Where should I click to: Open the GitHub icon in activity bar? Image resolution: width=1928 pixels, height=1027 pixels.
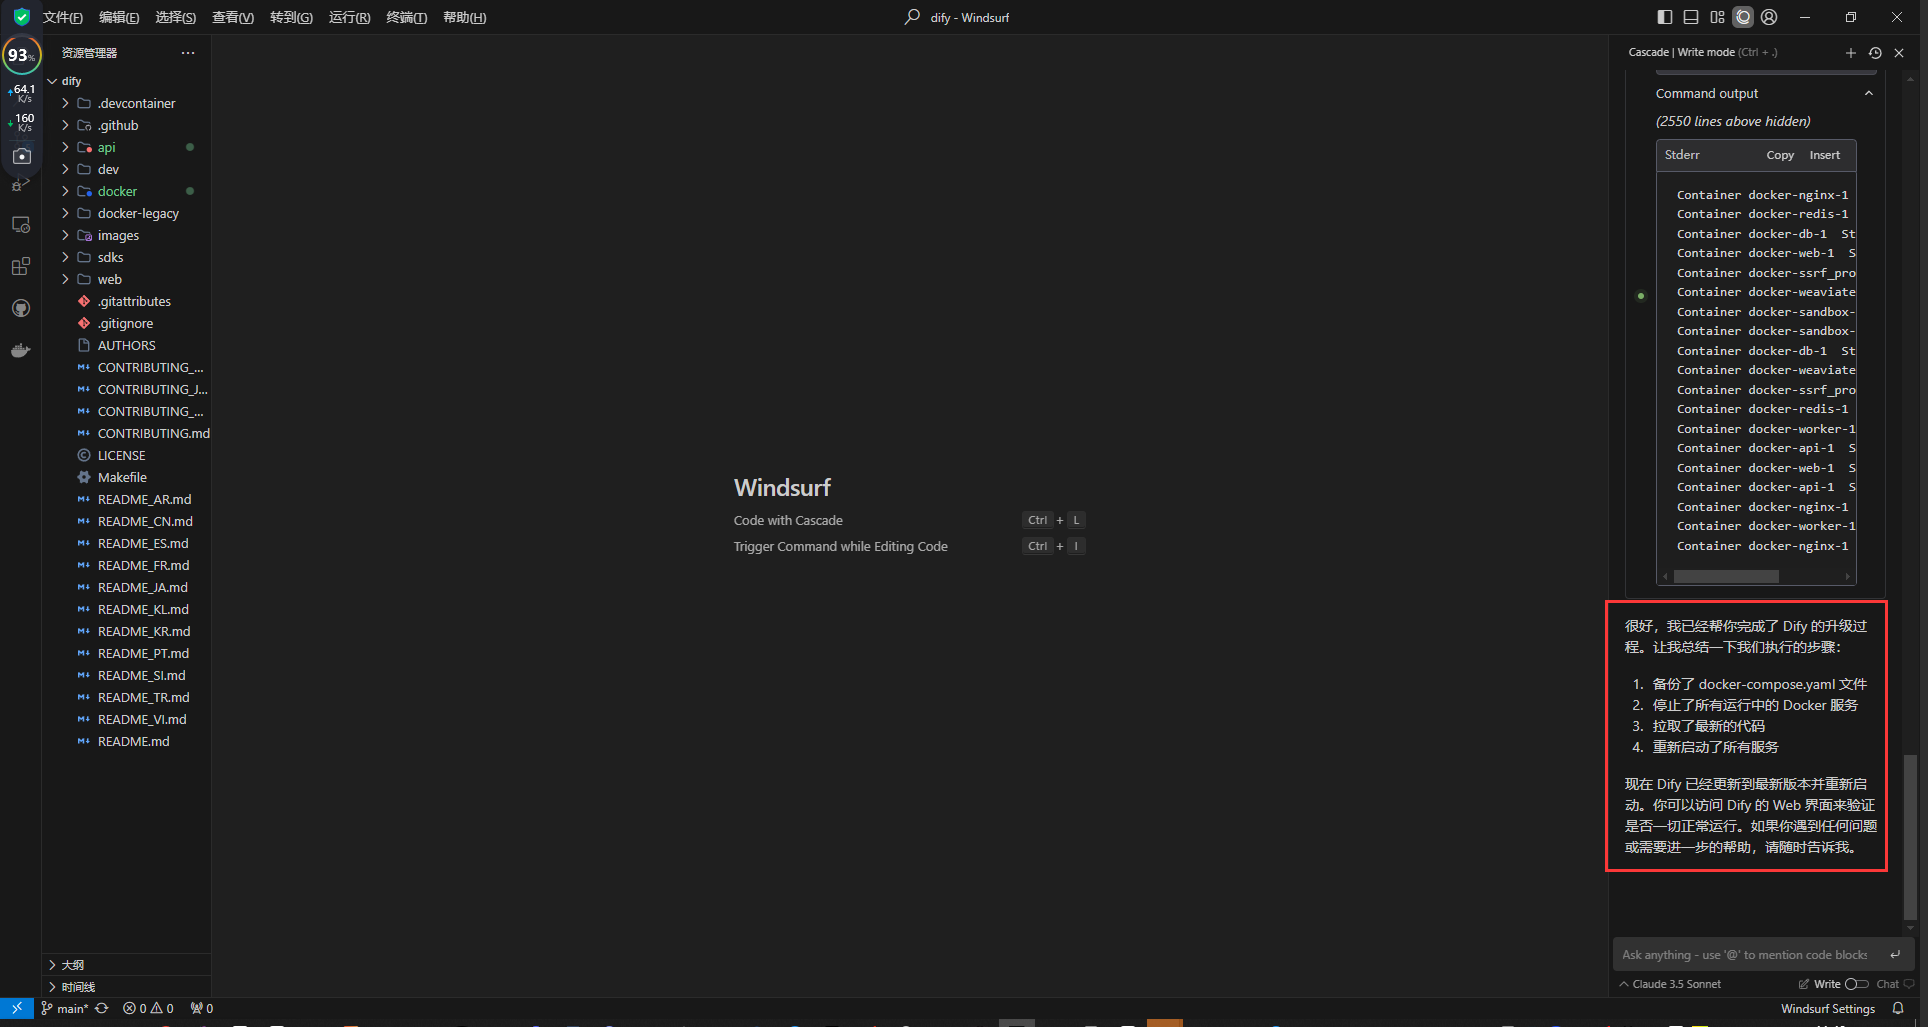20,308
